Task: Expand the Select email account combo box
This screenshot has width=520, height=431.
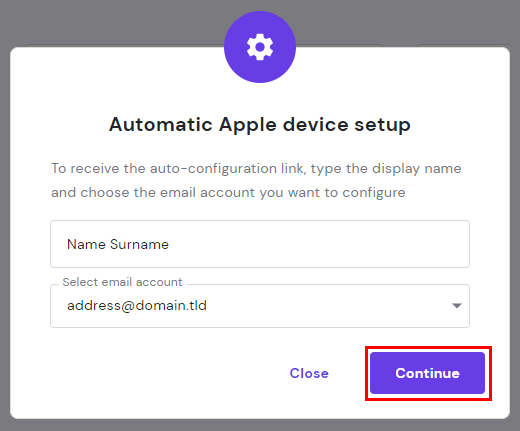Action: 260,306
